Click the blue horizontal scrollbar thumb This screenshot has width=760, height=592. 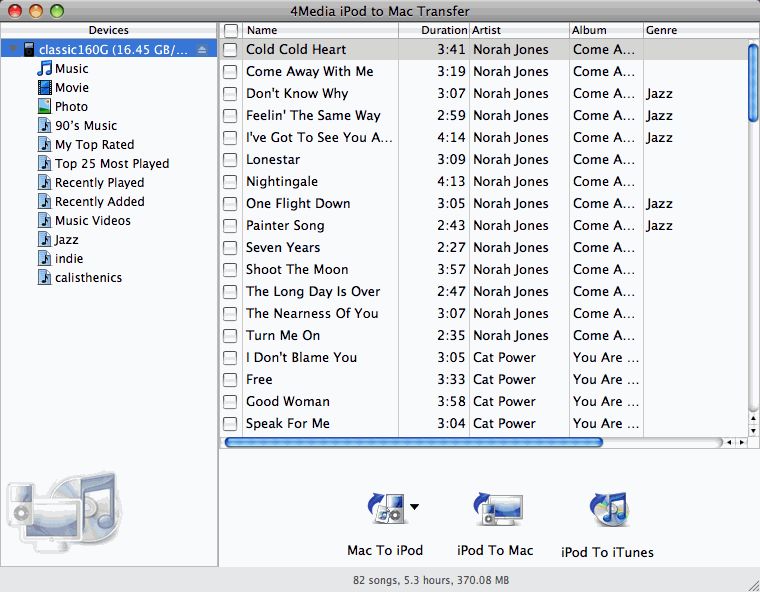[x=414, y=442]
